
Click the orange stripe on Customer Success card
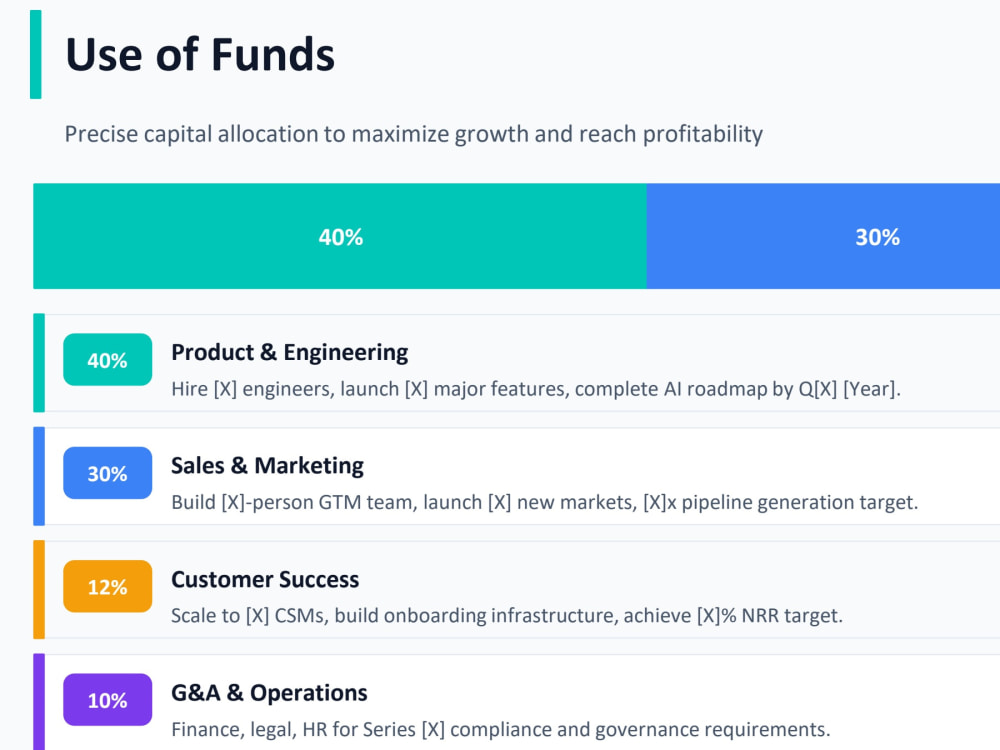point(39,589)
